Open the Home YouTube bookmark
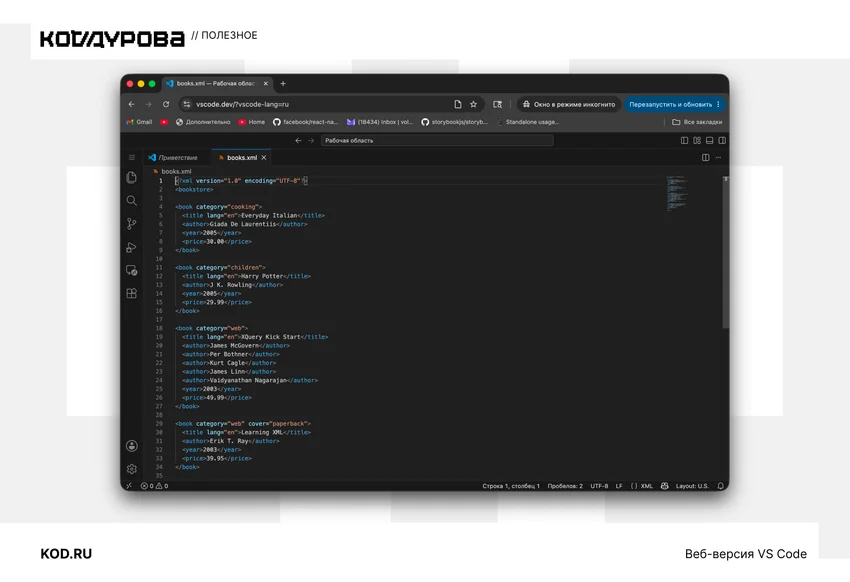Viewport: 850px width, 582px height. tap(252, 122)
